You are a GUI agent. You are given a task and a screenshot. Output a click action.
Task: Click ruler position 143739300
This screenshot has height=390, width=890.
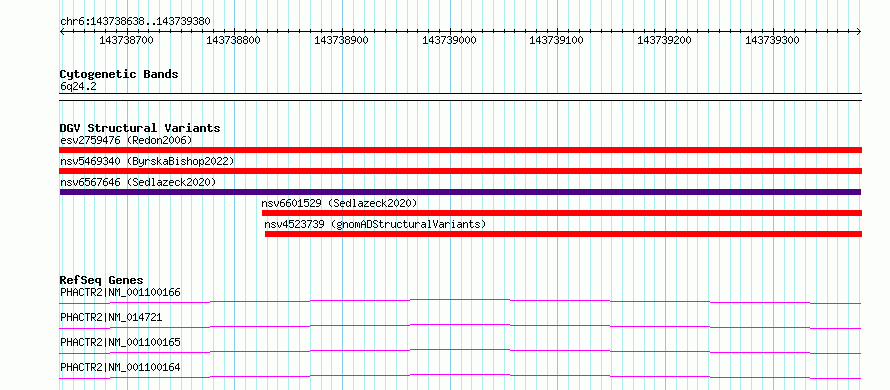pyautogui.click(x=773, y=40)
